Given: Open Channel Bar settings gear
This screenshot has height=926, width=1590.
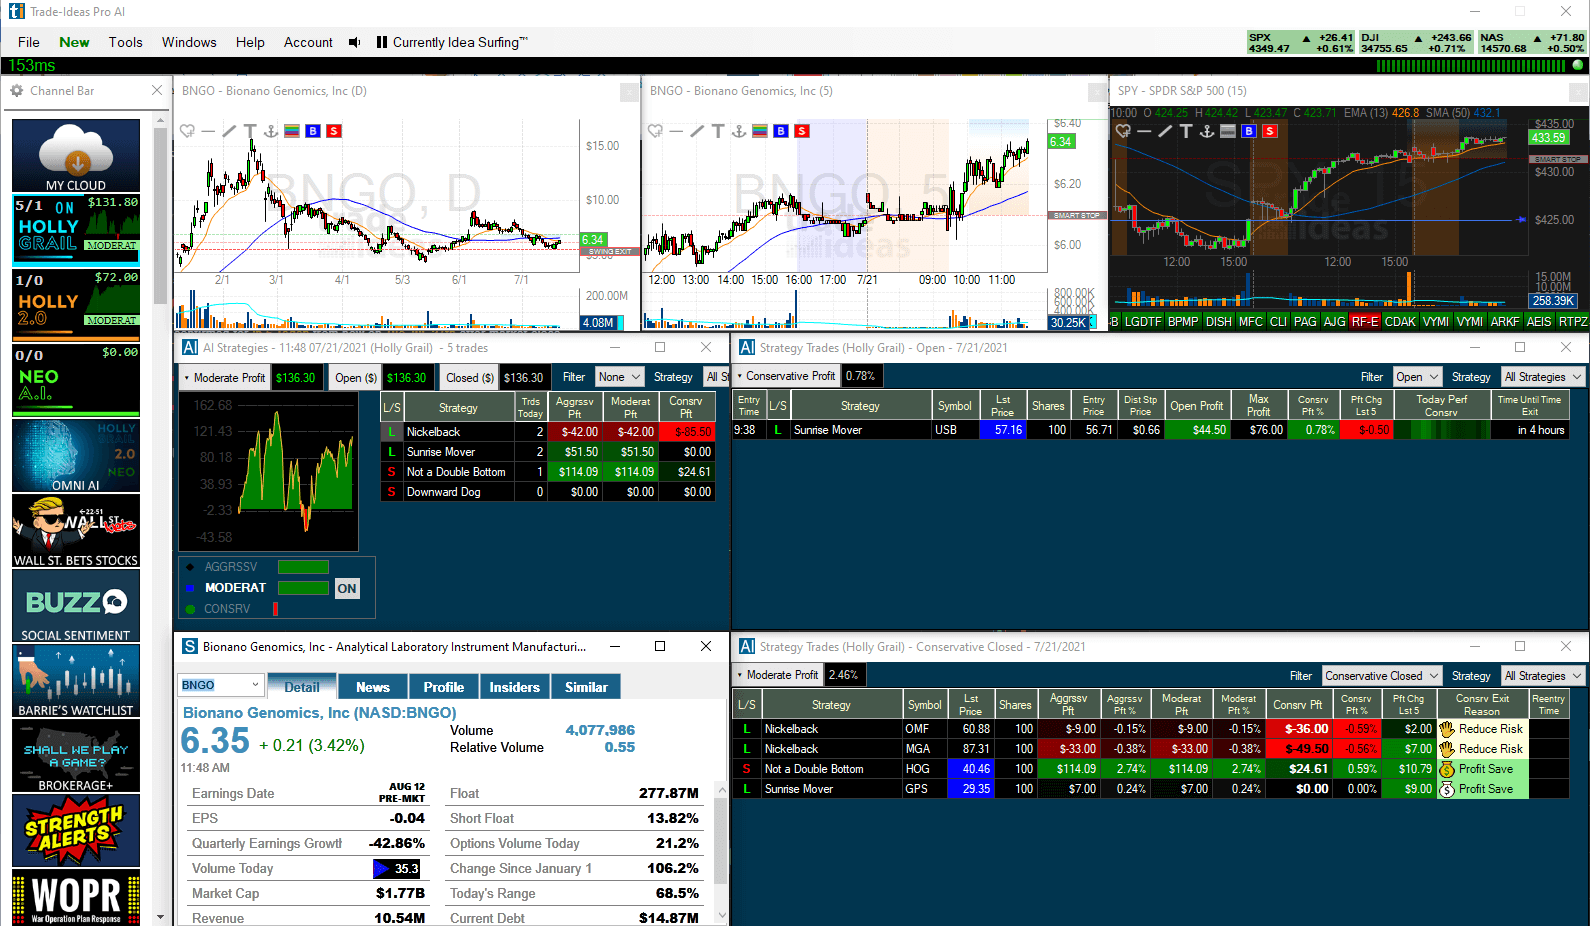Looking at the screenshot, I should (17, 90).
